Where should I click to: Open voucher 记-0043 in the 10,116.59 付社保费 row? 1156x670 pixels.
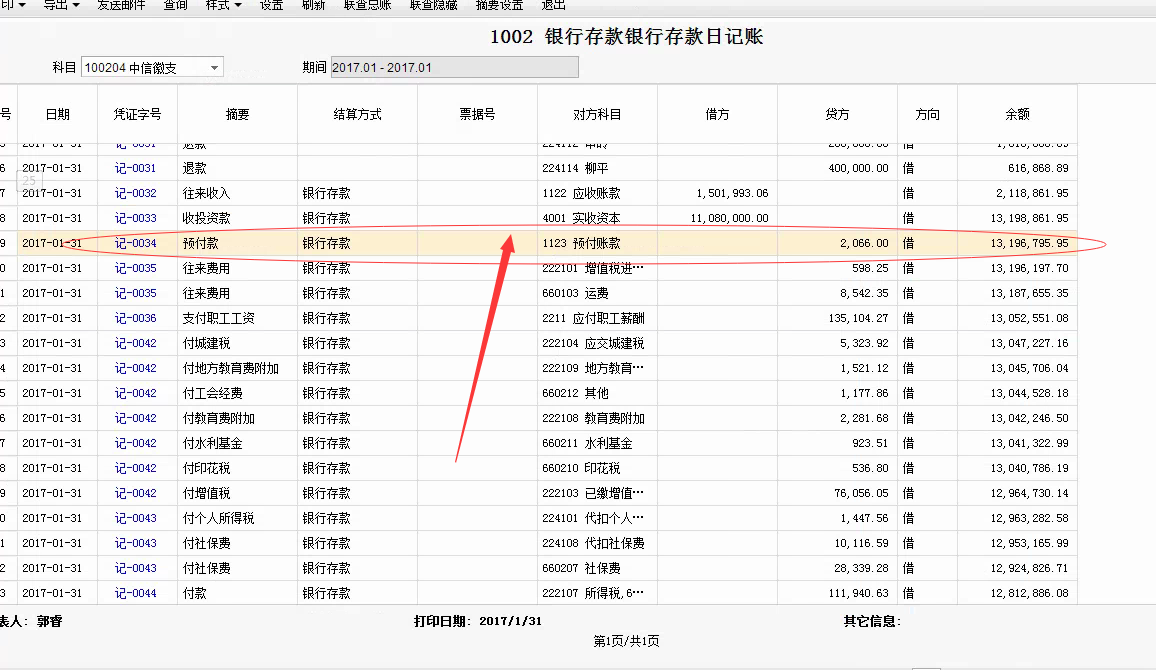136,544
